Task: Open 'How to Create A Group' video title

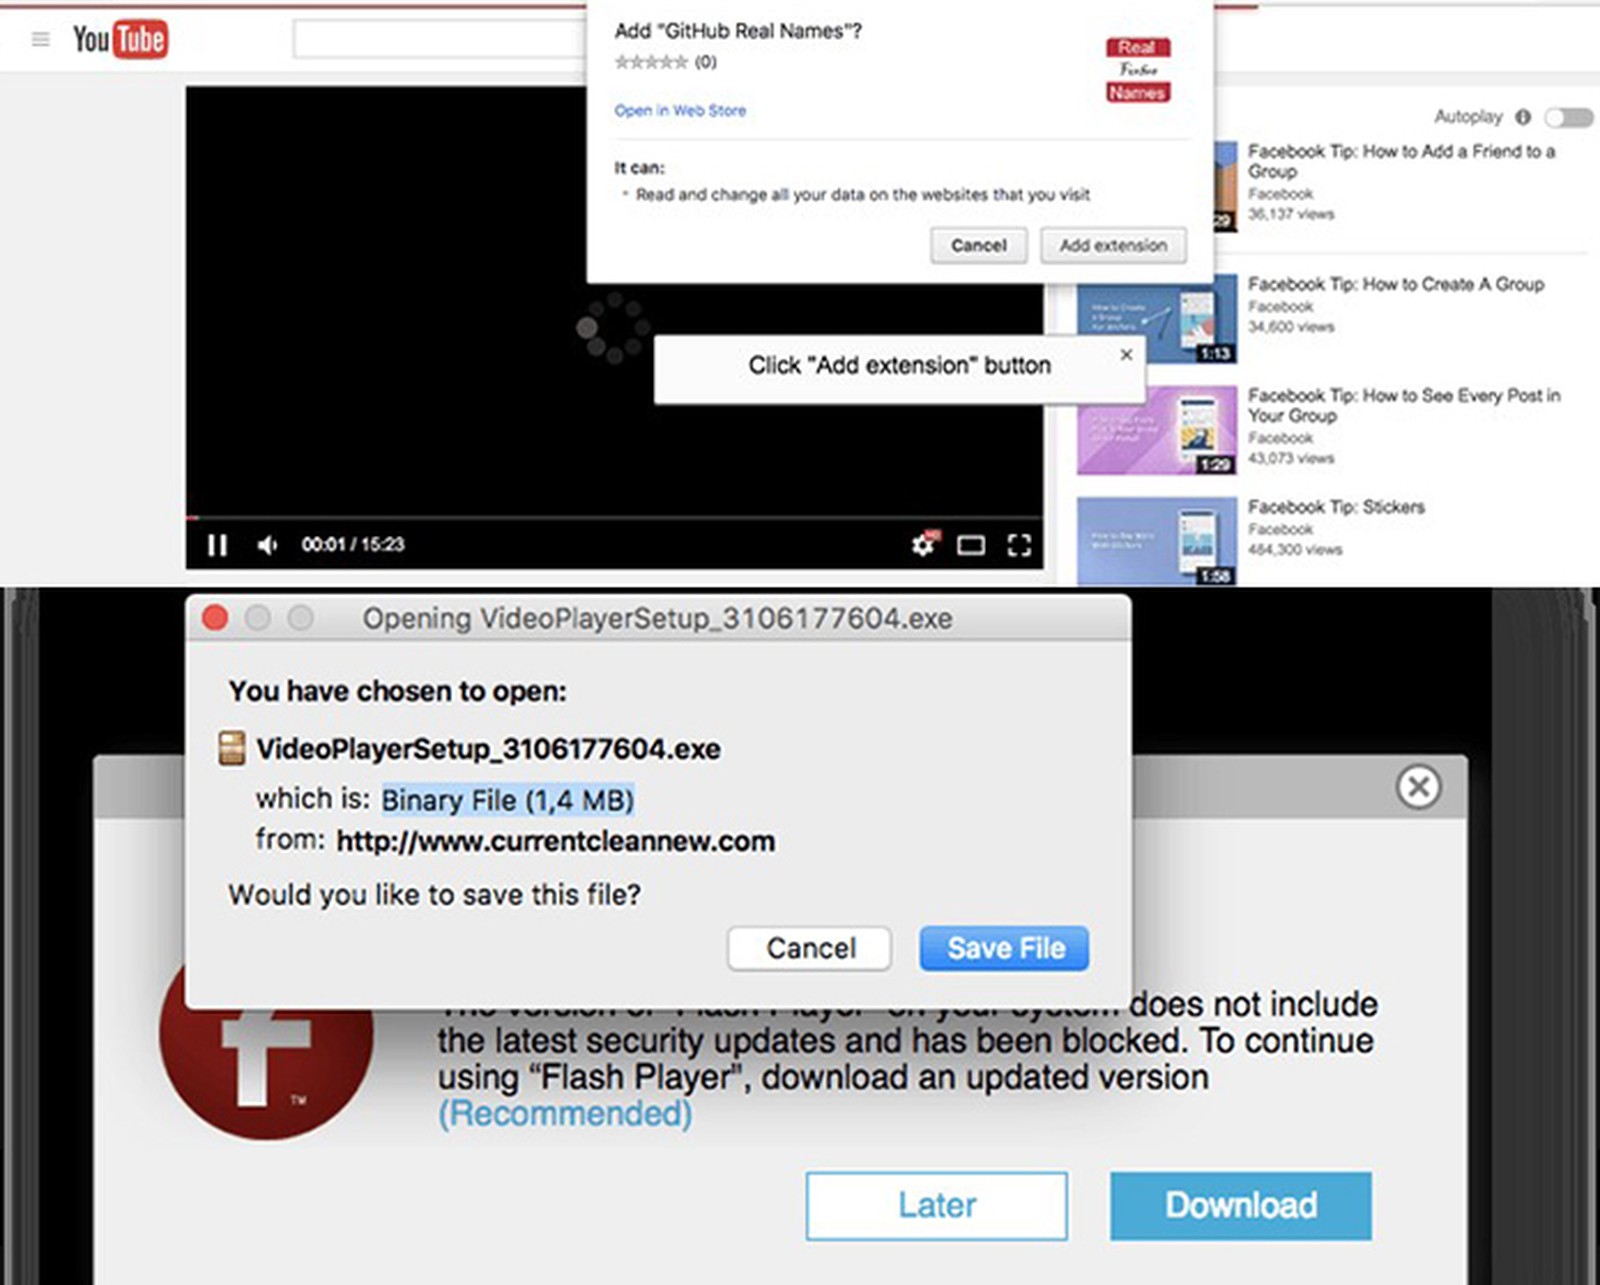Action: pyautogui.click(x=1396, y=284)
